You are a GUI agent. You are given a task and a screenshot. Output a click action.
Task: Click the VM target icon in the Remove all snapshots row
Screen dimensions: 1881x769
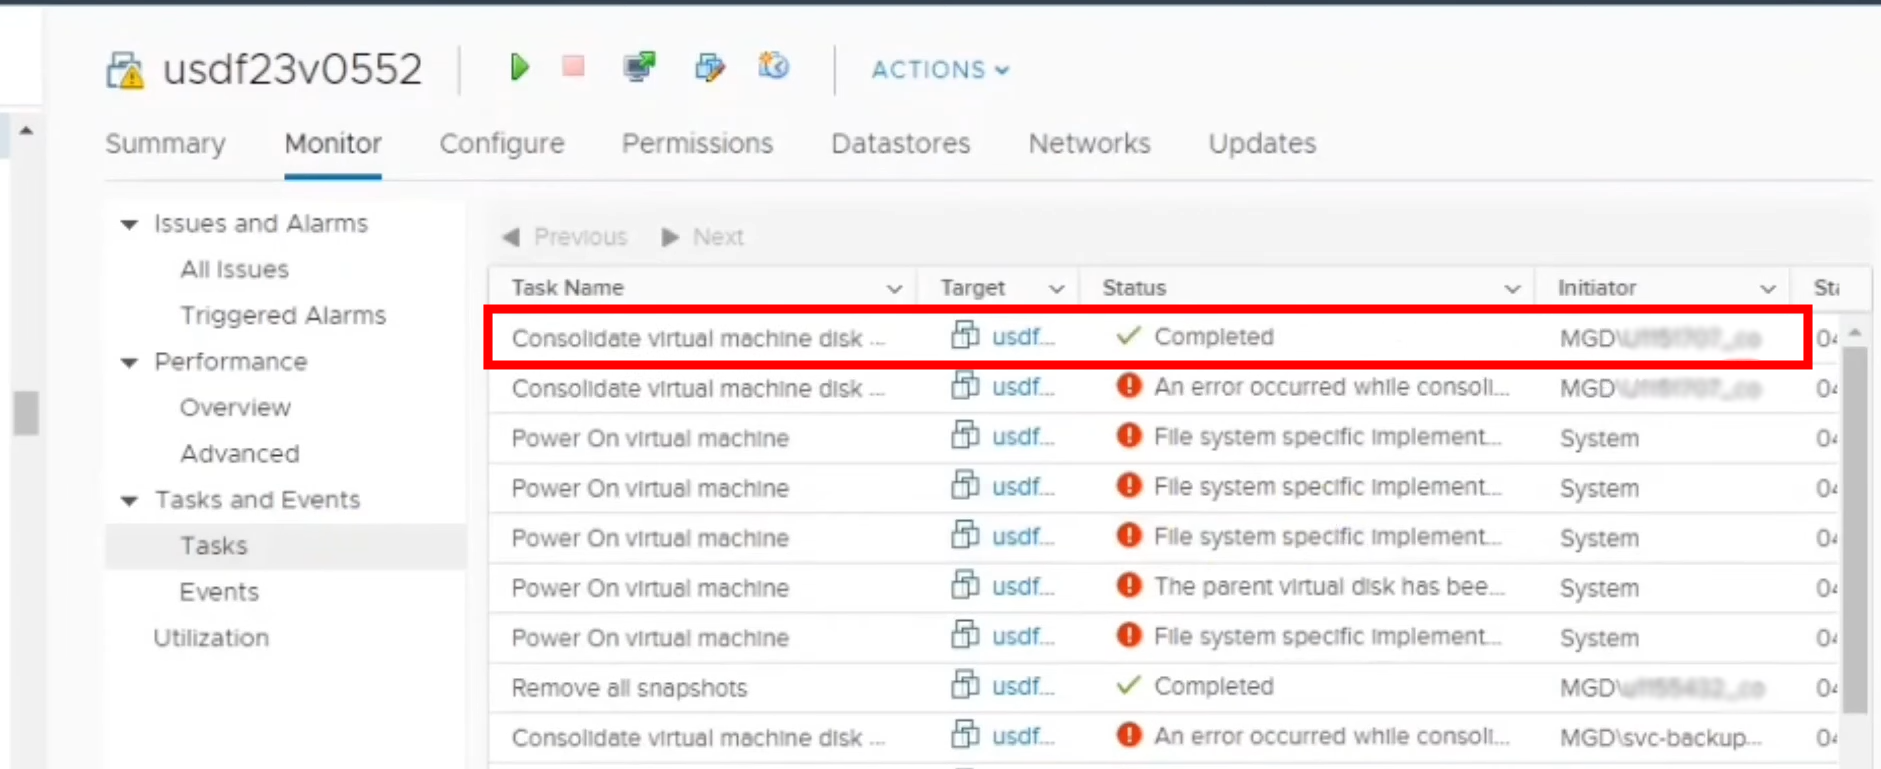point(965,685)
